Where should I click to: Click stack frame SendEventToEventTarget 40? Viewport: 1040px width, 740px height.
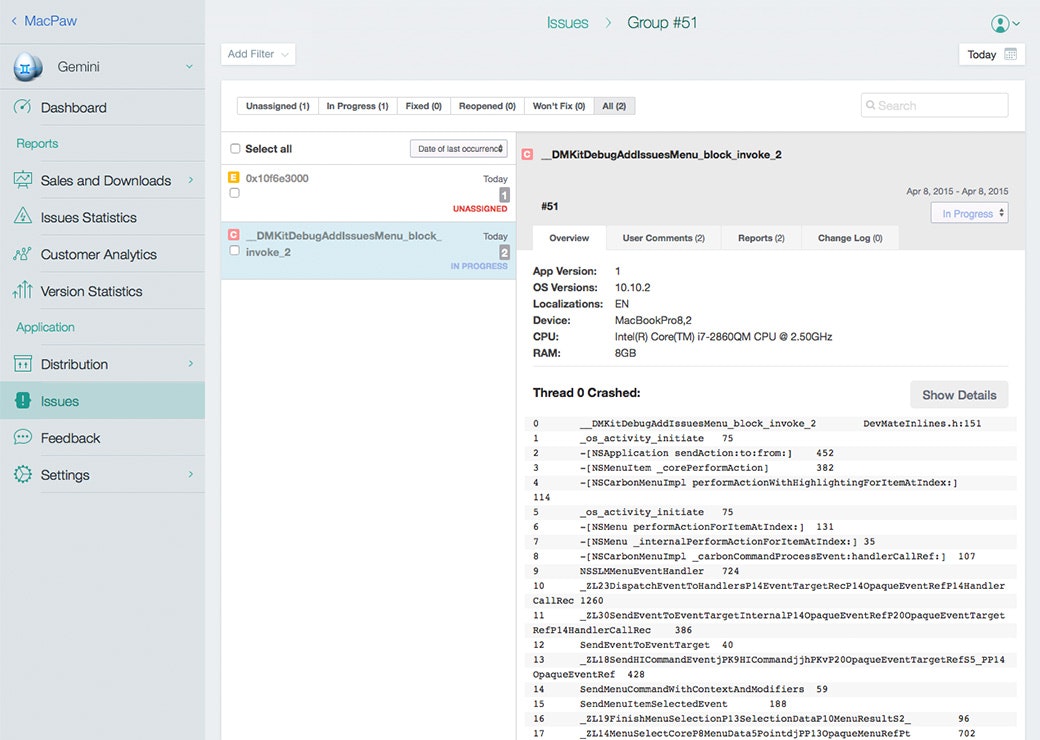[656, 645]
